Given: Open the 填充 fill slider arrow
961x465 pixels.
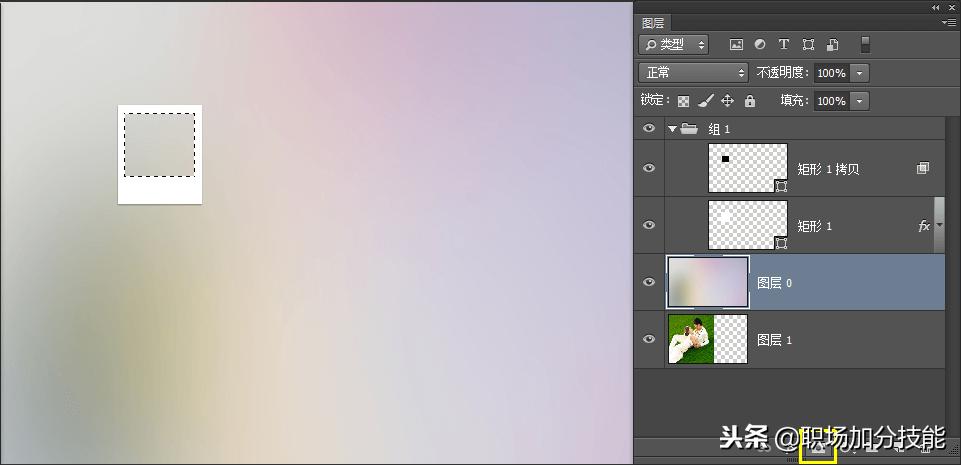Looking at the screenshot, I should [x=859, y=101].
